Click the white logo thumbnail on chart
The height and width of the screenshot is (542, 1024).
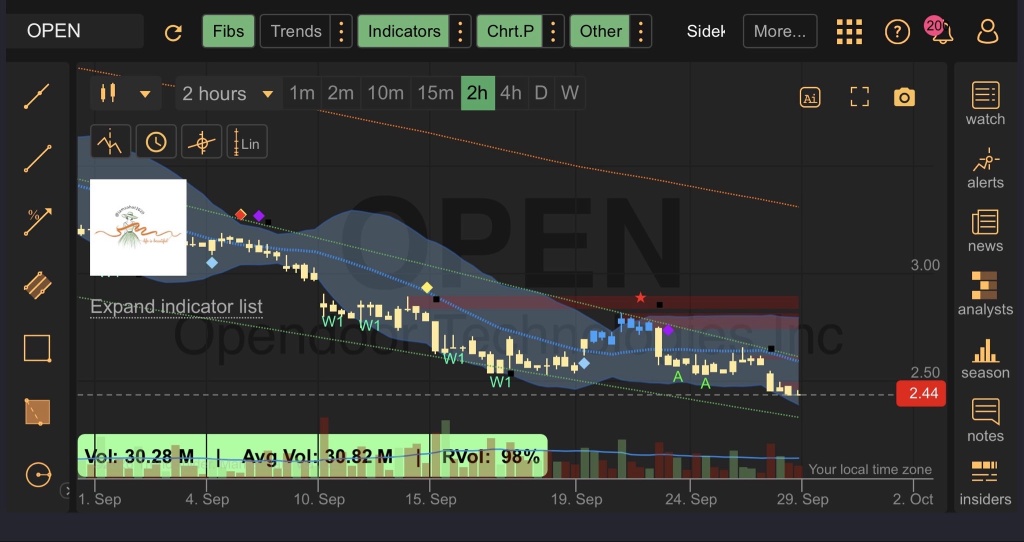click(x=138, y=227)
